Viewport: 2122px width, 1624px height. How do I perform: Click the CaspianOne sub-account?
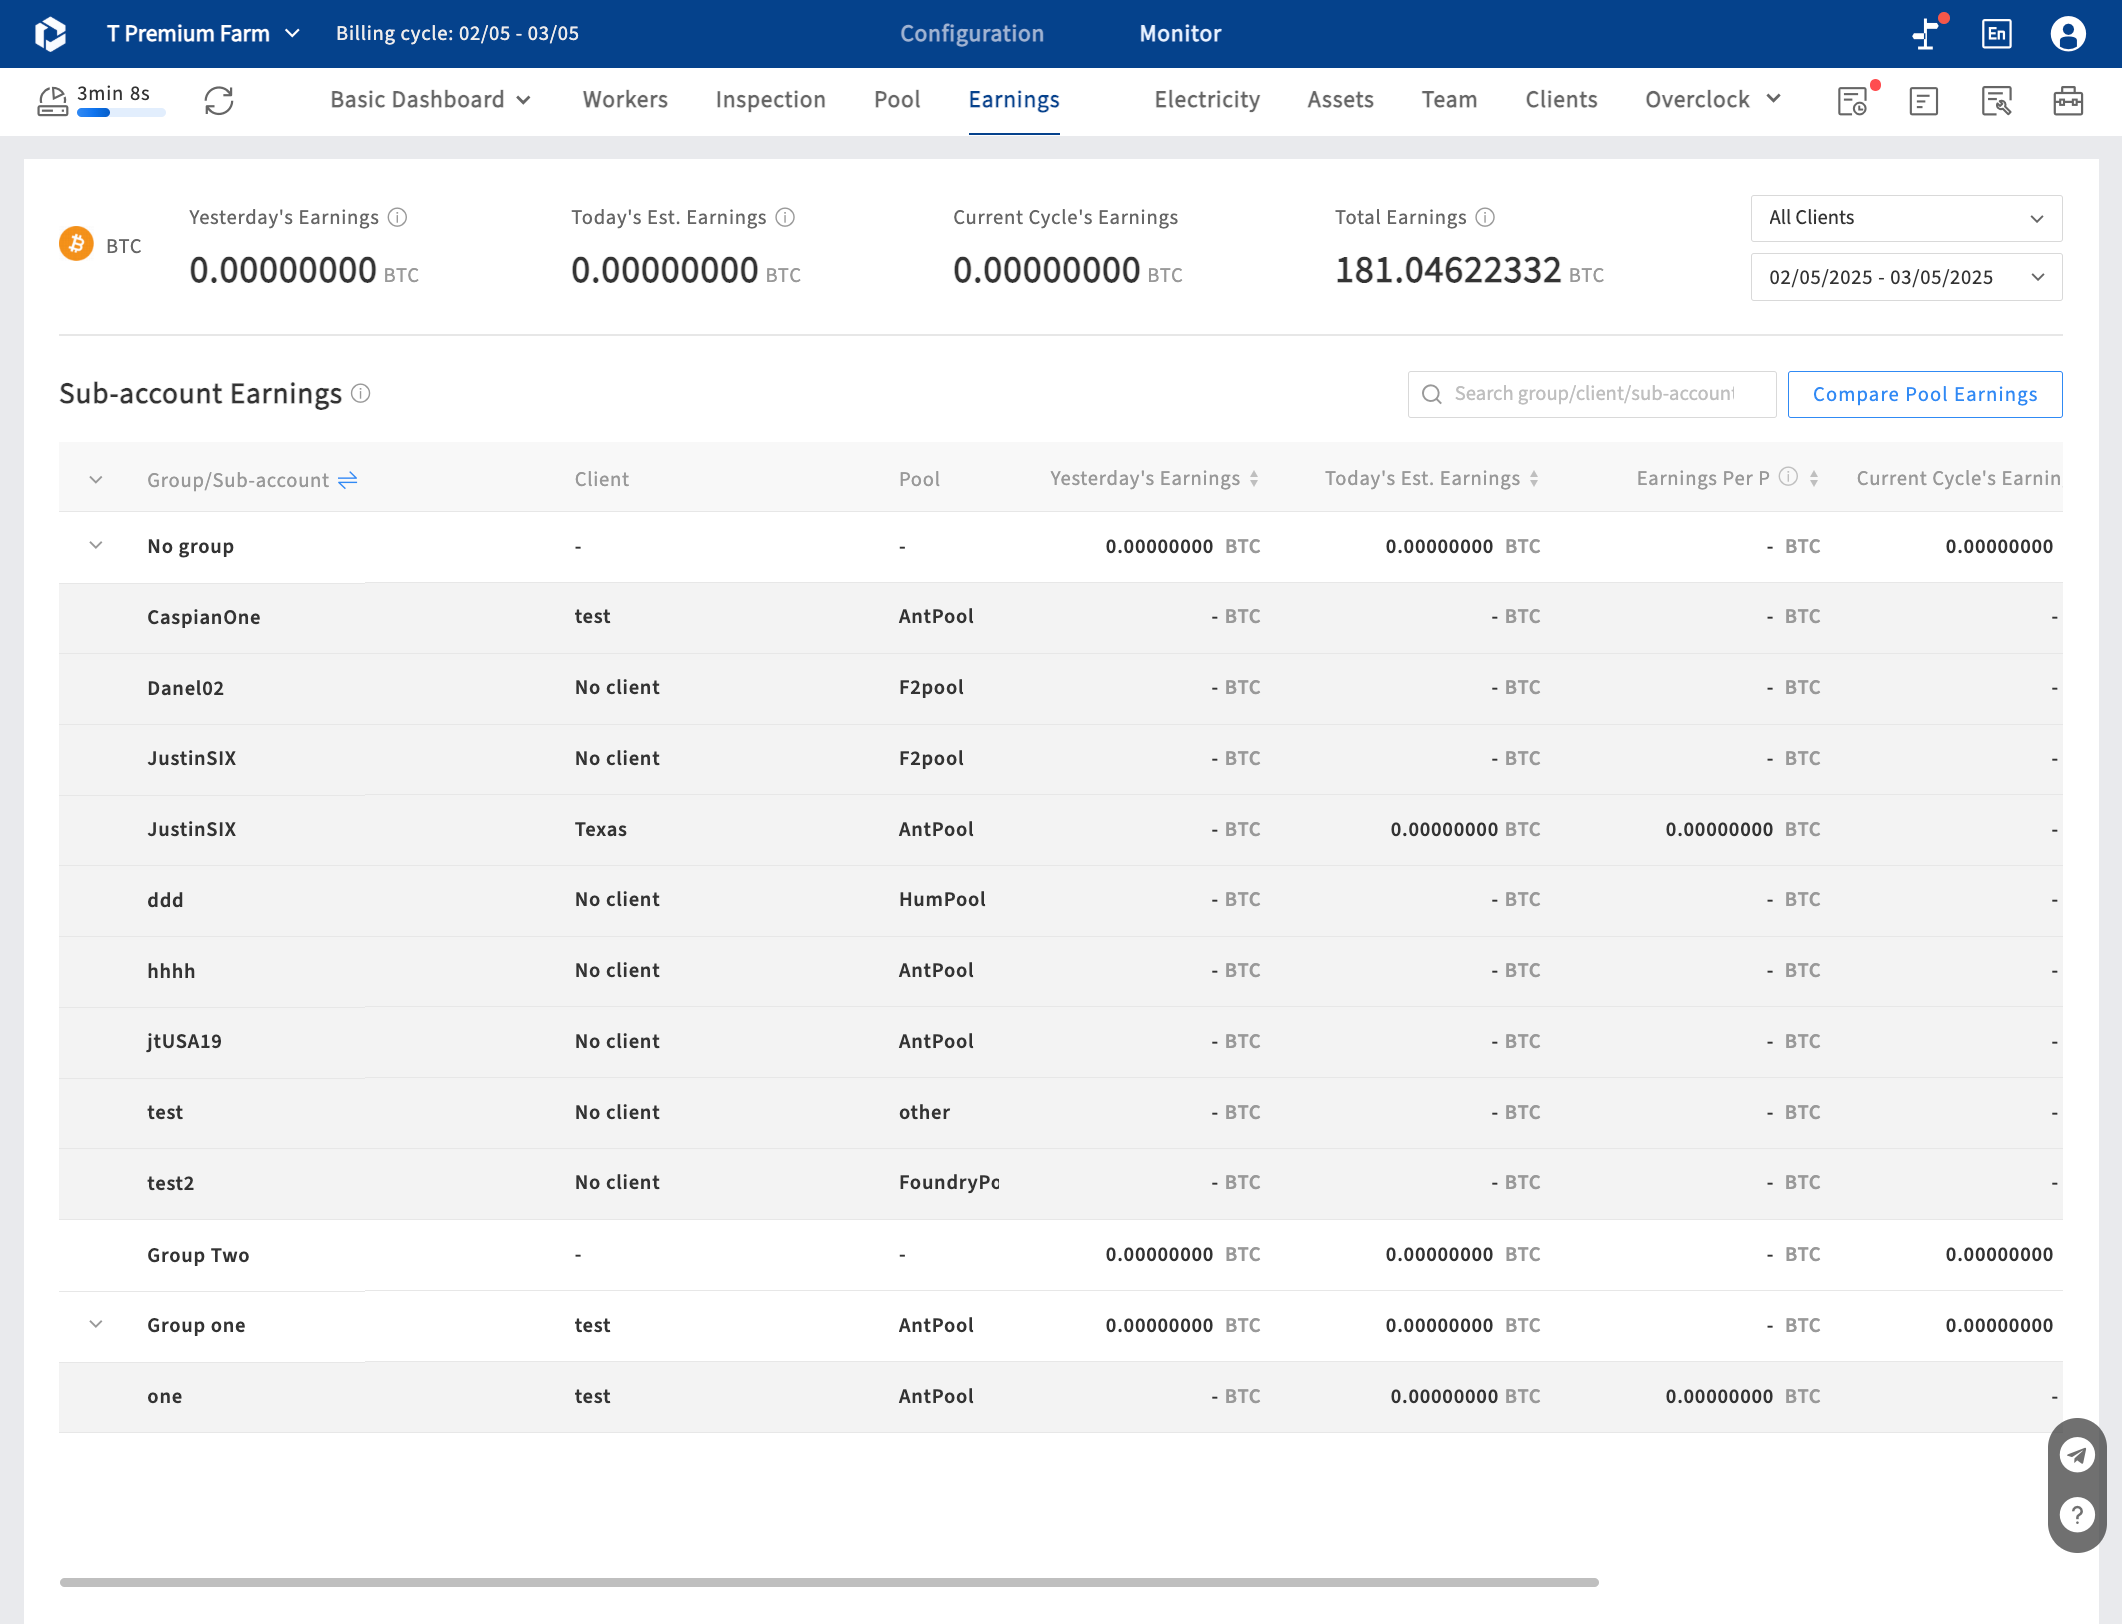pyautogui.click(x=204, y=617)
